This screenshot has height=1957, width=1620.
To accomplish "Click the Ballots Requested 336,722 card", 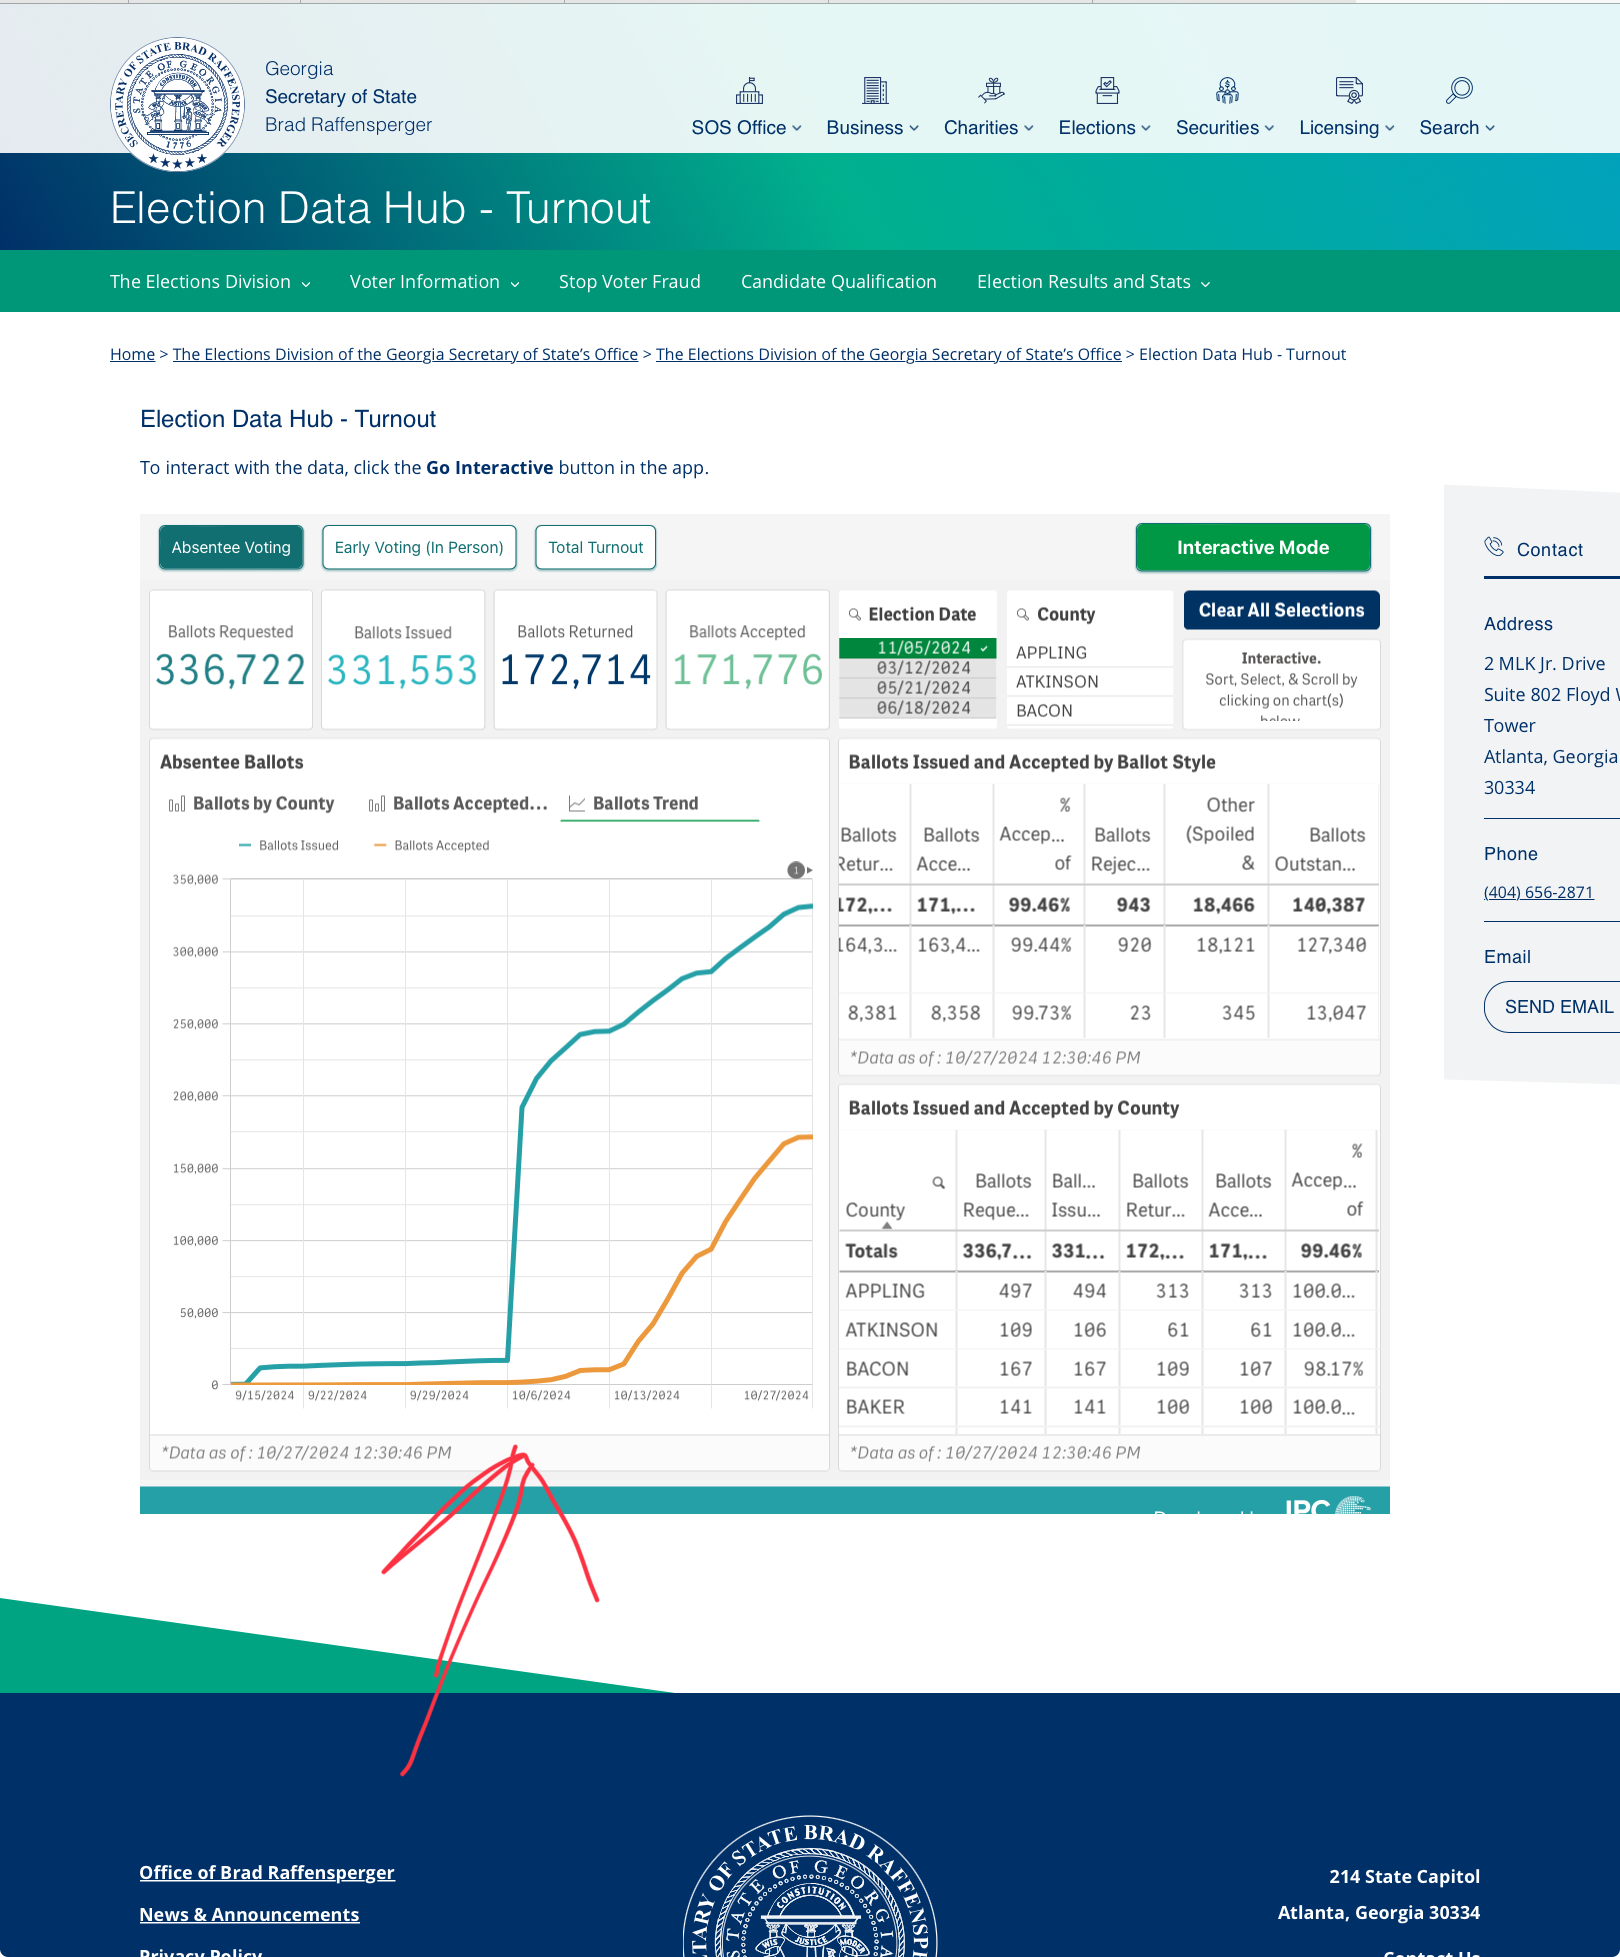I will tap(231, 659).
